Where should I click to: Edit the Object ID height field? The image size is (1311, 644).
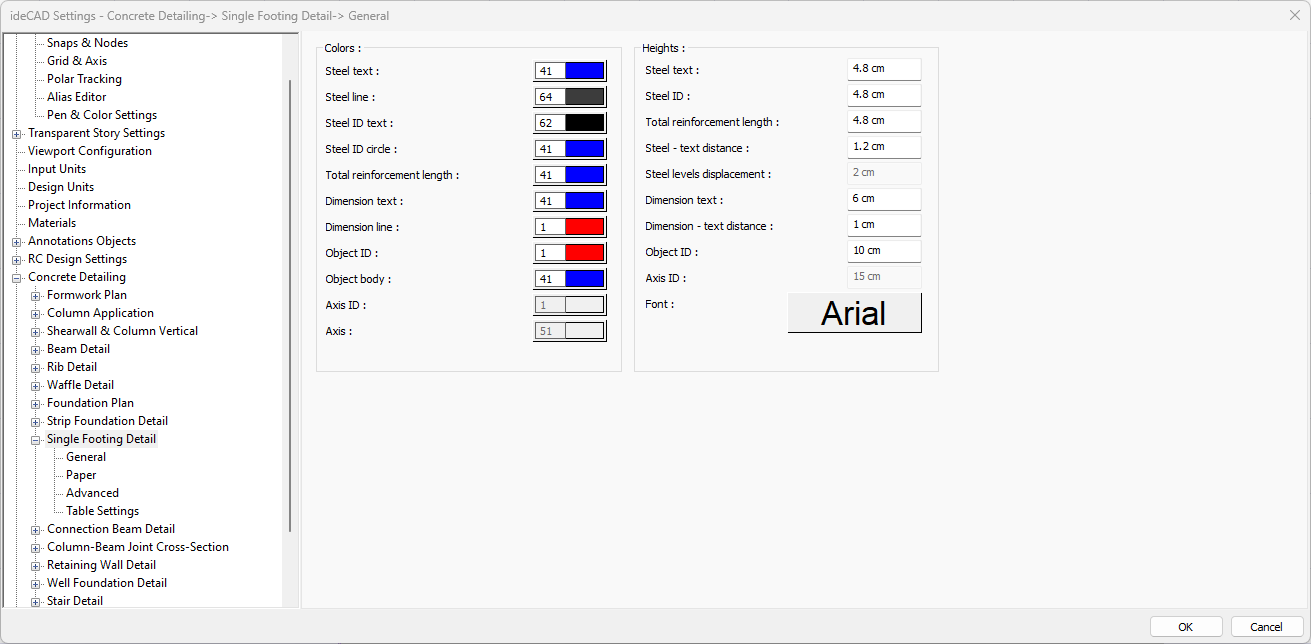[883, 251]
